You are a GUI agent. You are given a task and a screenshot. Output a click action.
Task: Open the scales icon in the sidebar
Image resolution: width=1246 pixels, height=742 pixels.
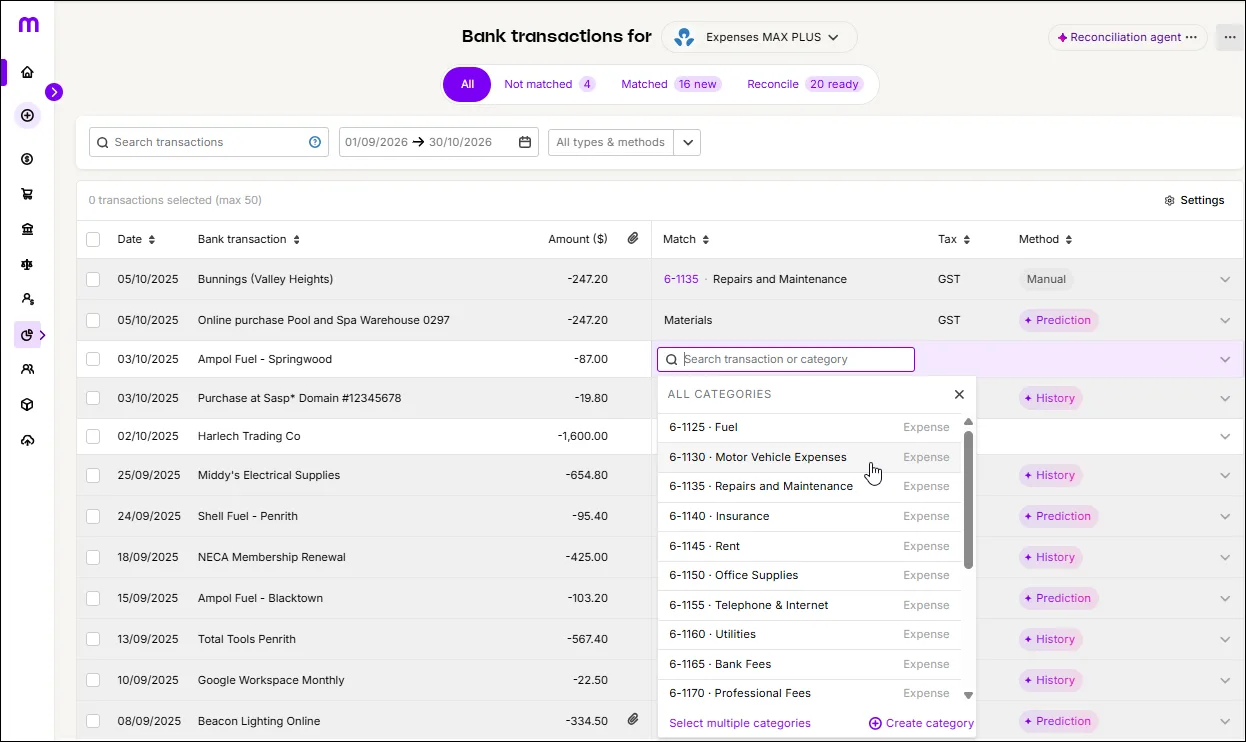point(28,264)
